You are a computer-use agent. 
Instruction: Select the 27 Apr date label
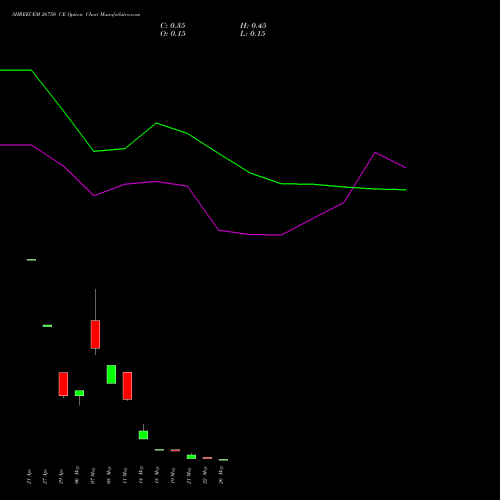pos(45,476)
